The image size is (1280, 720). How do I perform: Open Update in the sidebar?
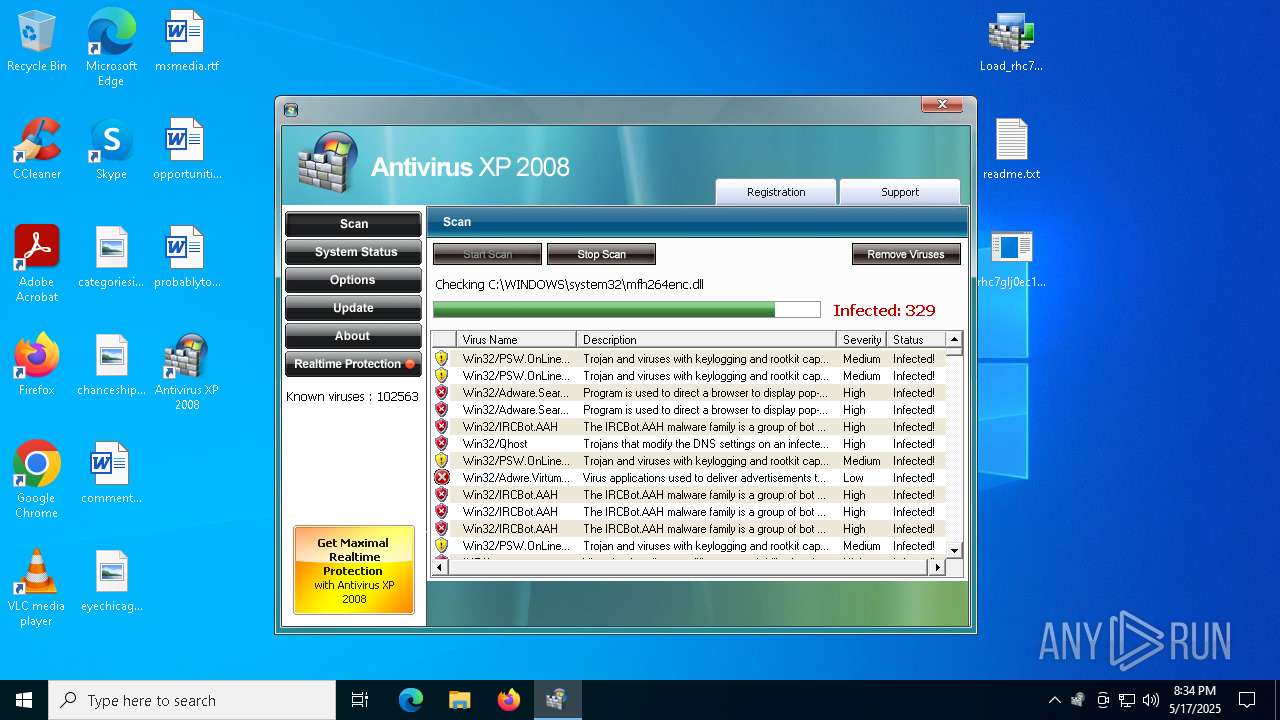[x=353, y=308]
